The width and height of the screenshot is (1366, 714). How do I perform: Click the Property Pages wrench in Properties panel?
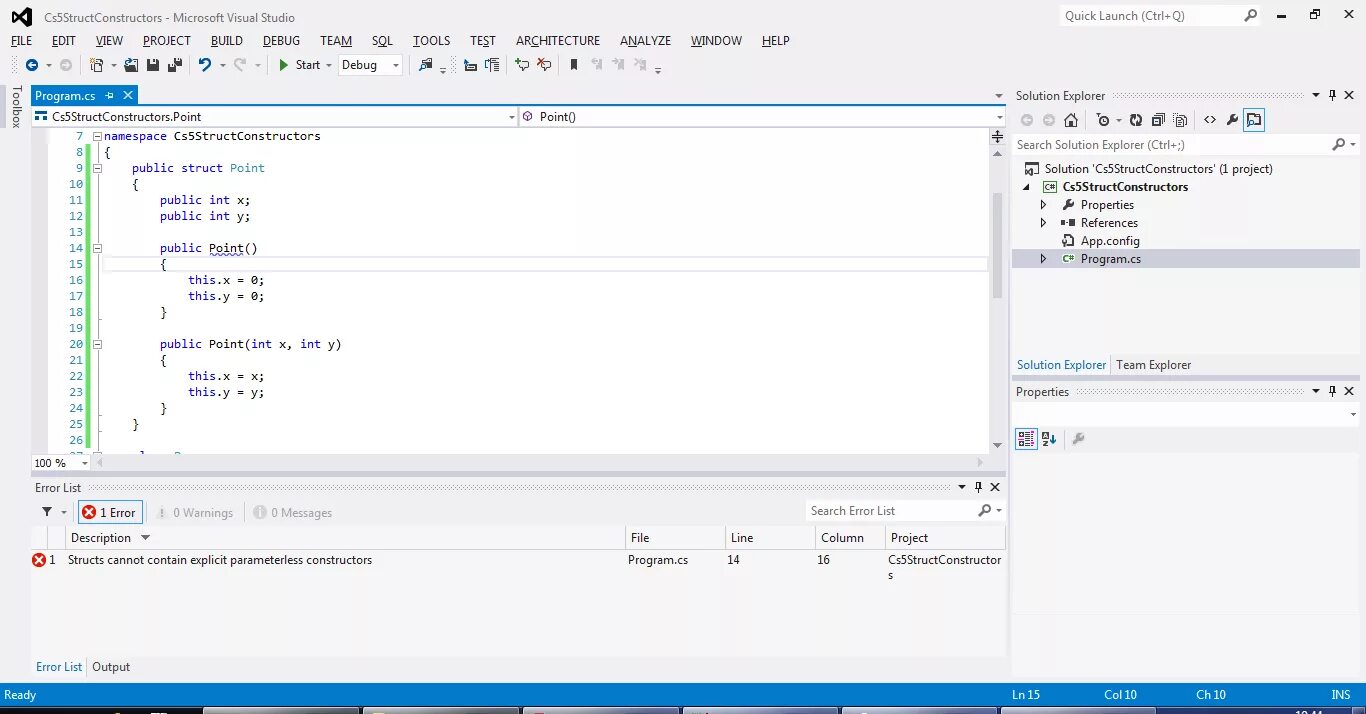1078,438
